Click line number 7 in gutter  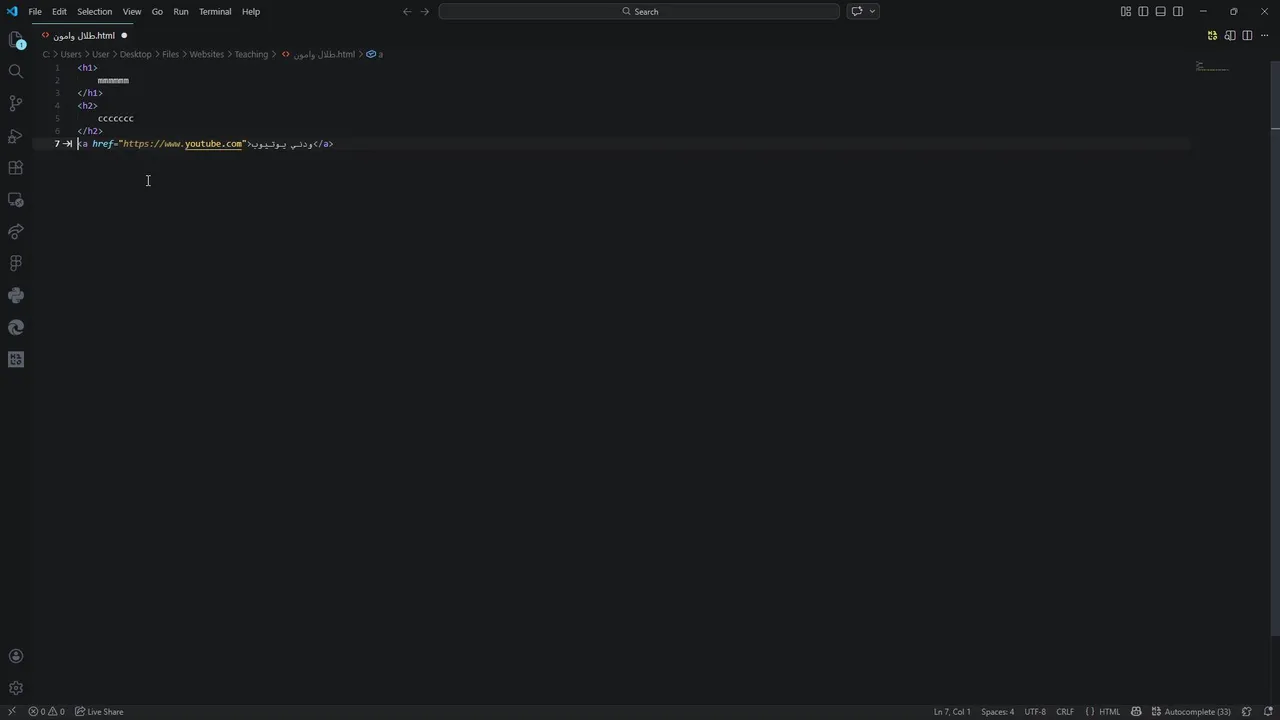point(57,144)
